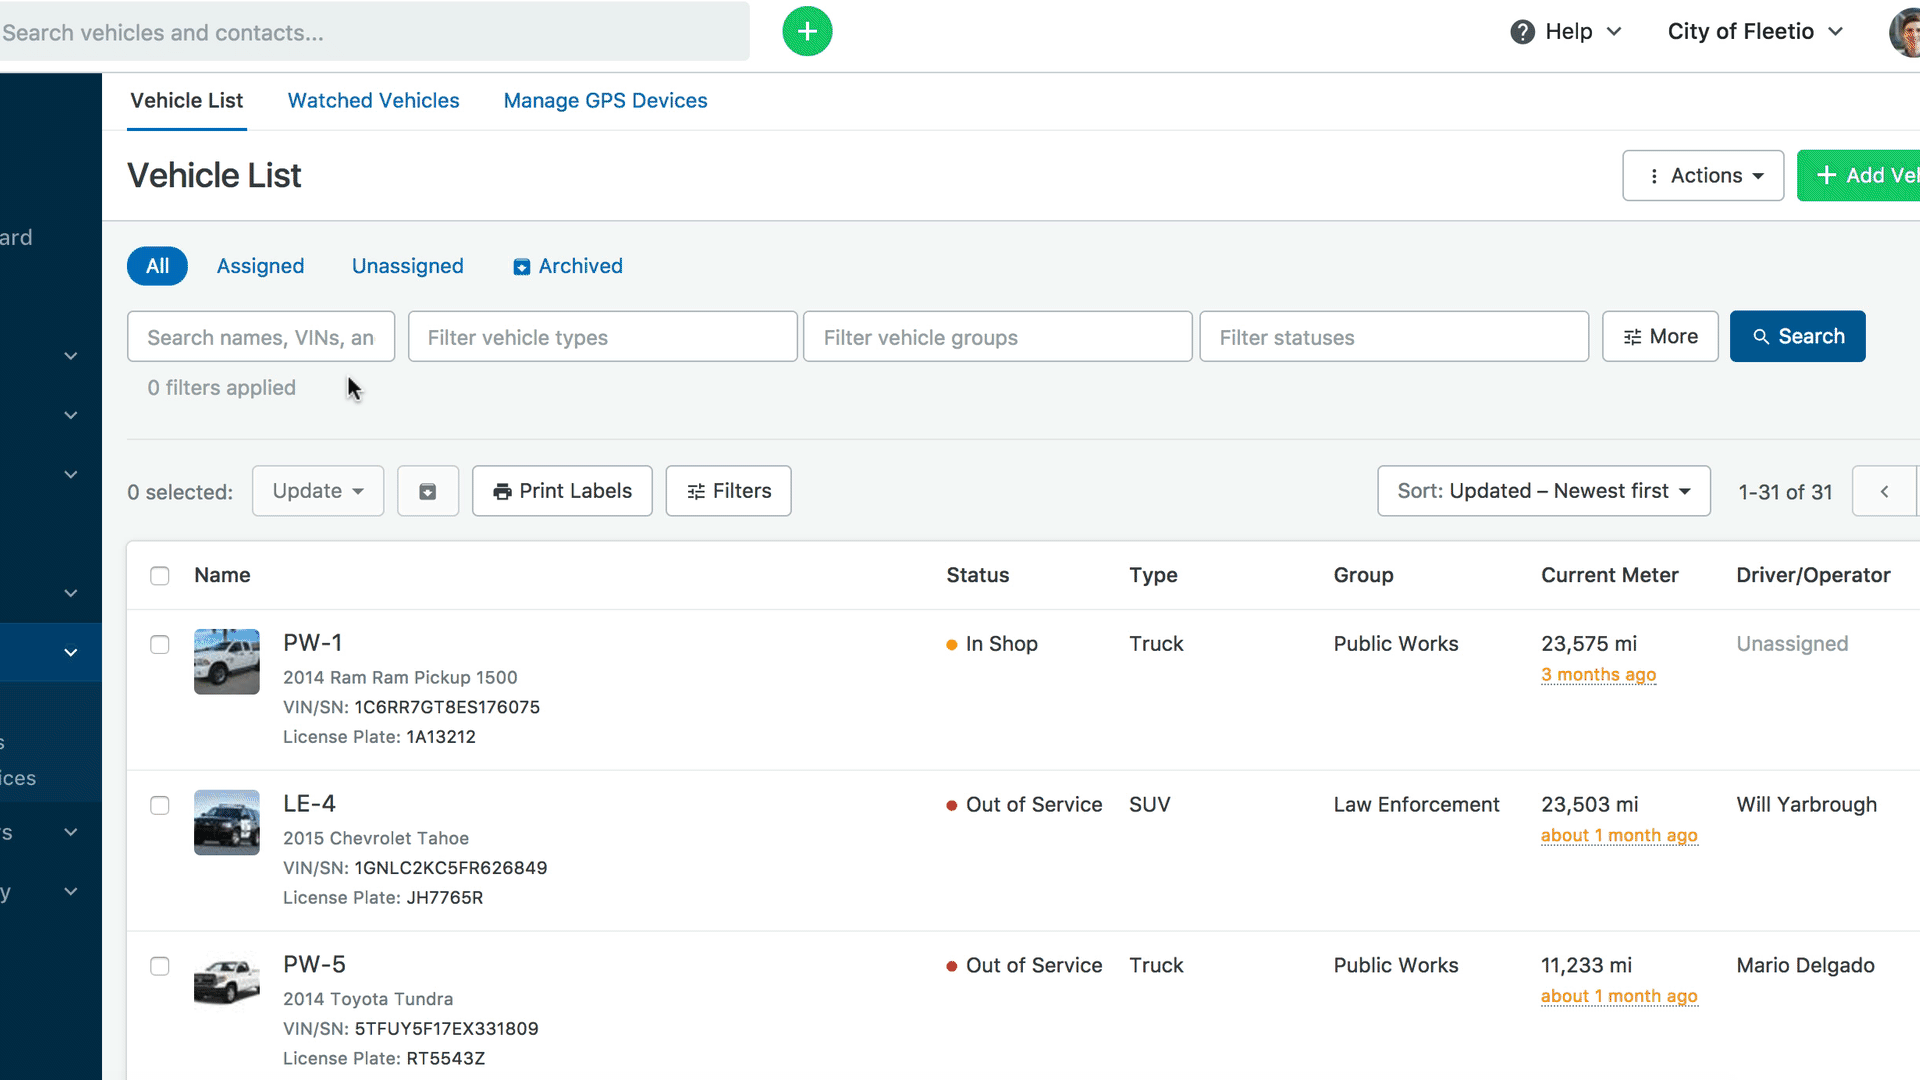Switch to Watched Vehicles tab

[373, 101]
